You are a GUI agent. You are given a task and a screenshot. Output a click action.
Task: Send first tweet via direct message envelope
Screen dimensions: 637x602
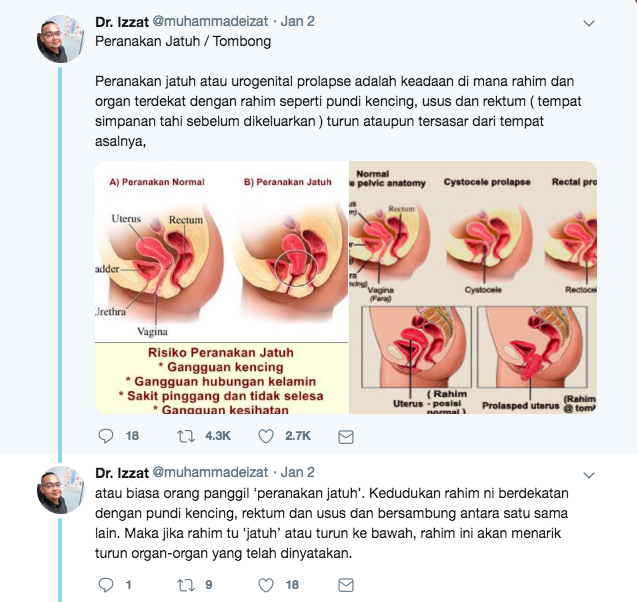pos(346,437)
